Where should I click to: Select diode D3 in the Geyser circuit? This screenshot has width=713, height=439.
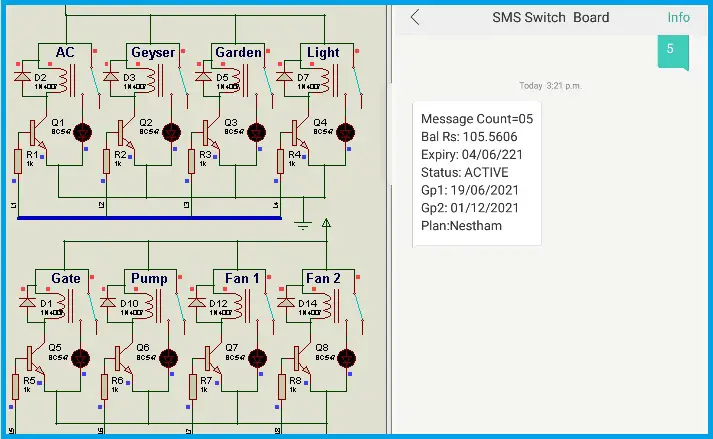[x=111, y=77]
